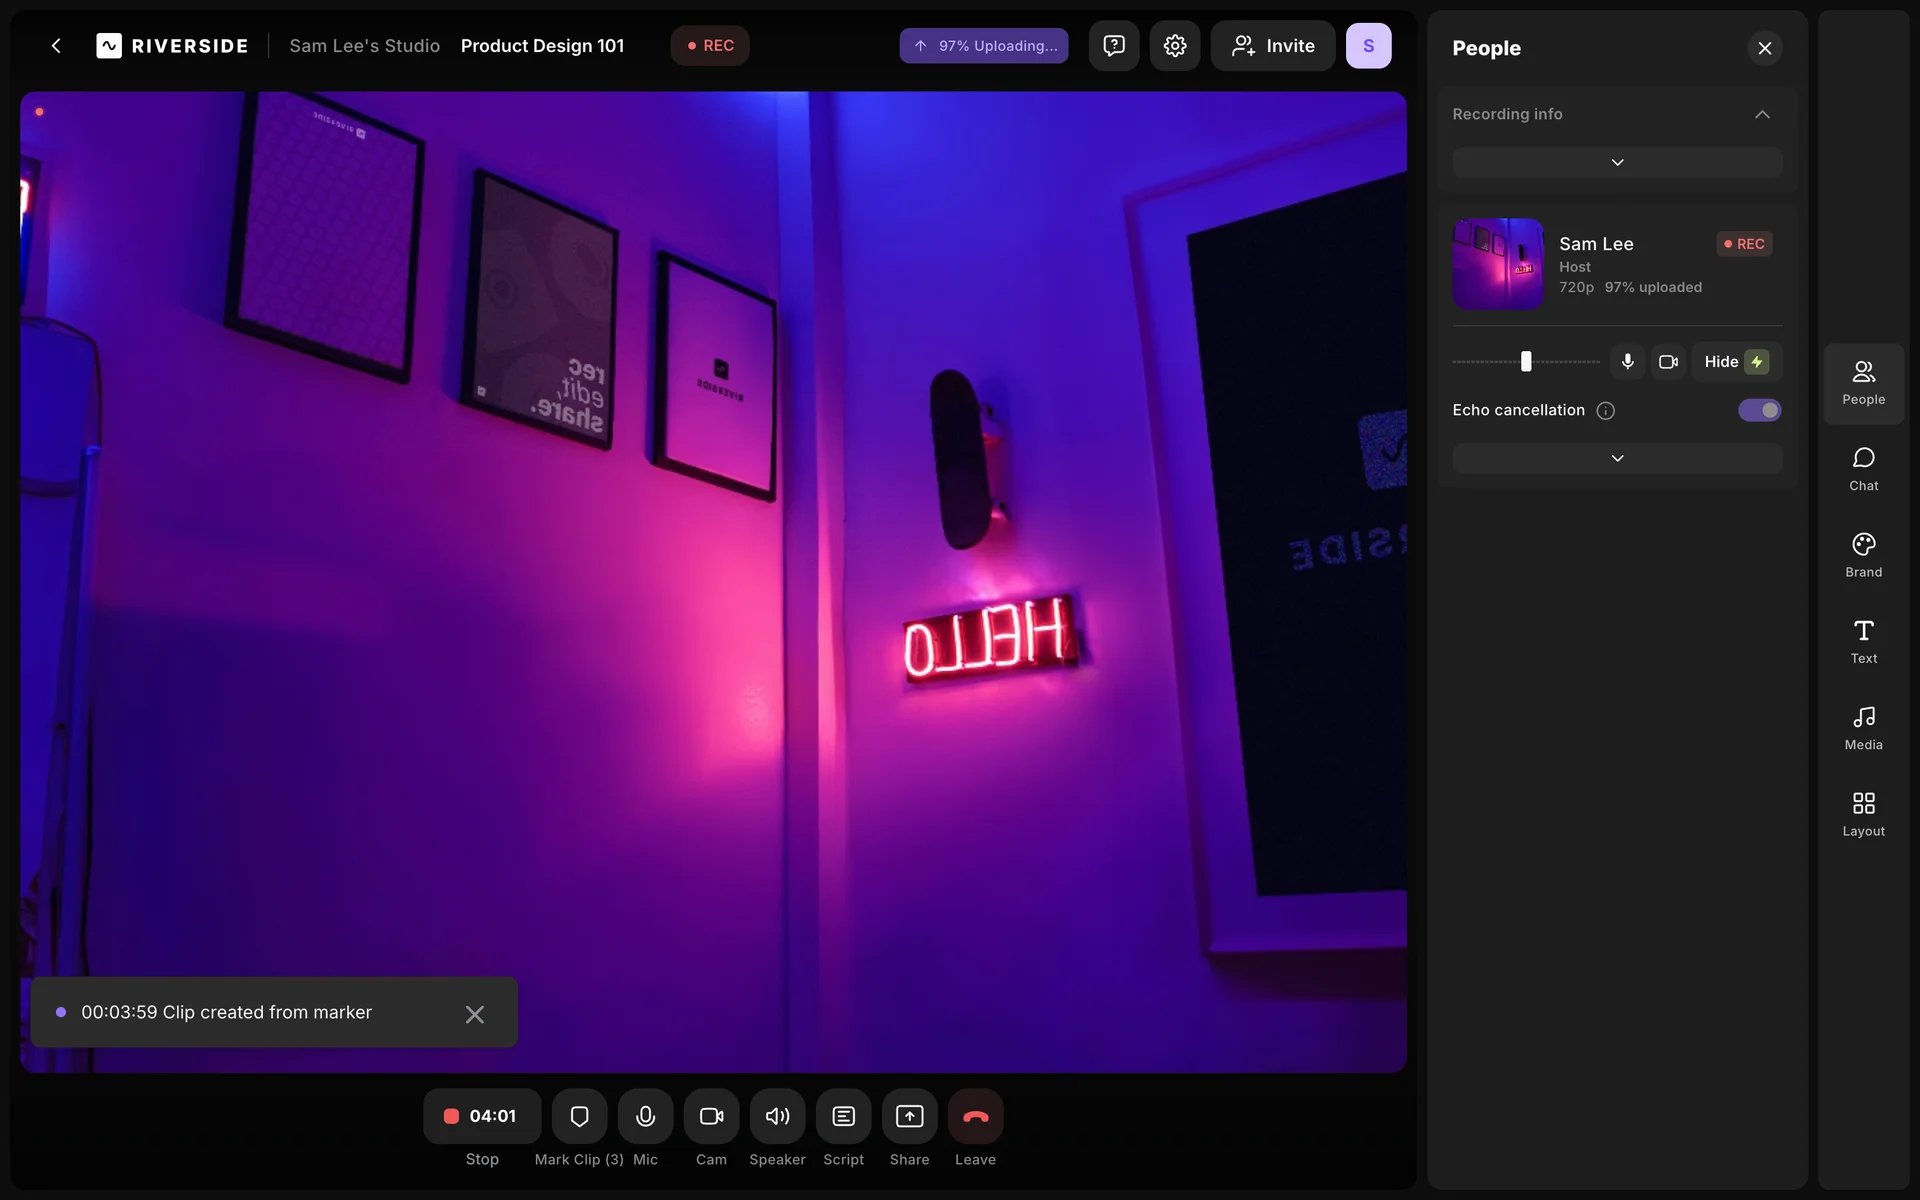Dismiss the Clip created from marker notification
1920x1200 pixels.
pos(475,1014)
